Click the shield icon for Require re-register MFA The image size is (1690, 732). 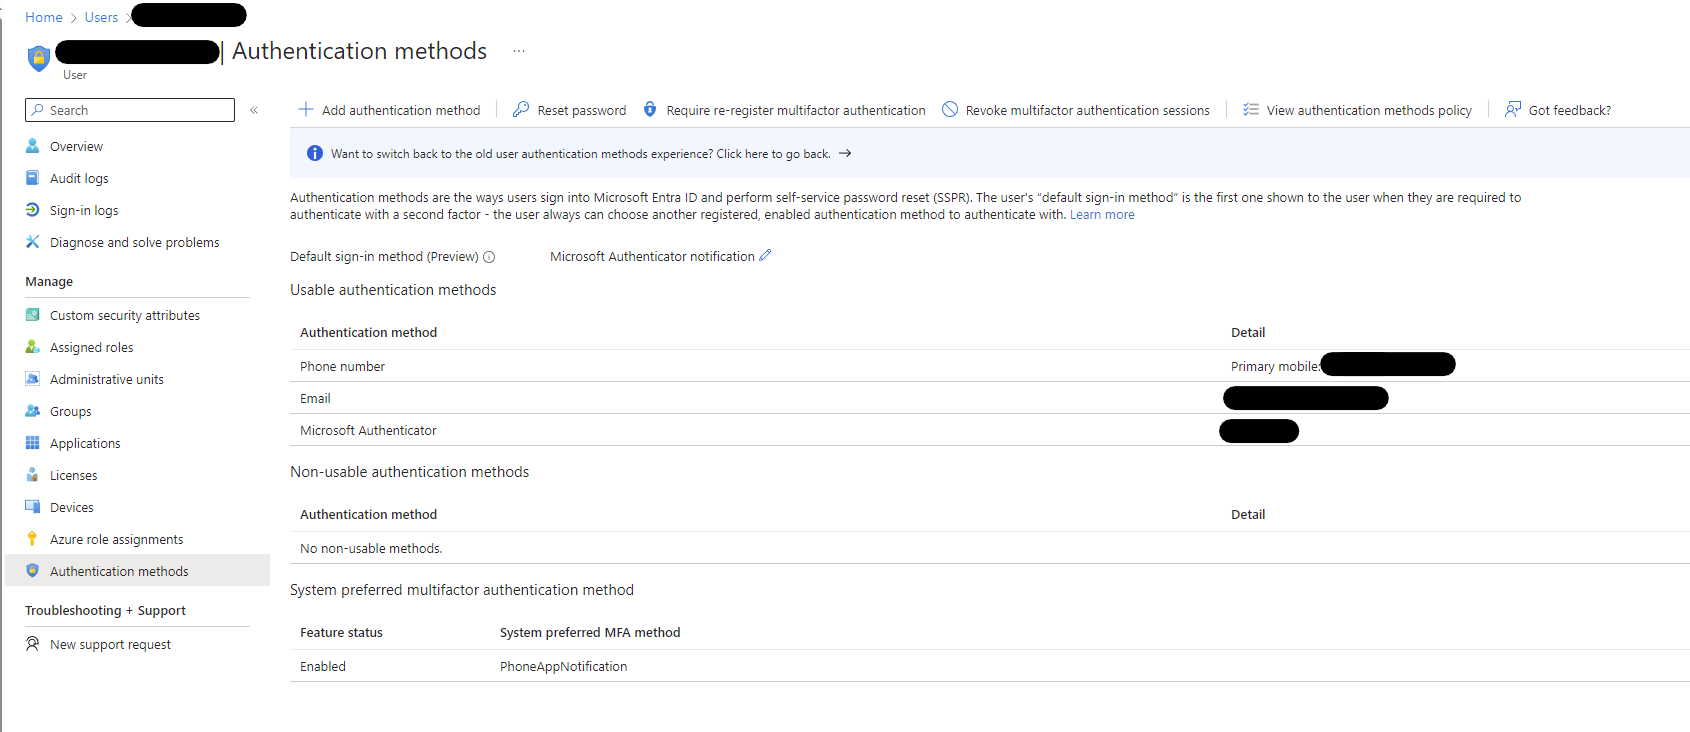(650, 109)
